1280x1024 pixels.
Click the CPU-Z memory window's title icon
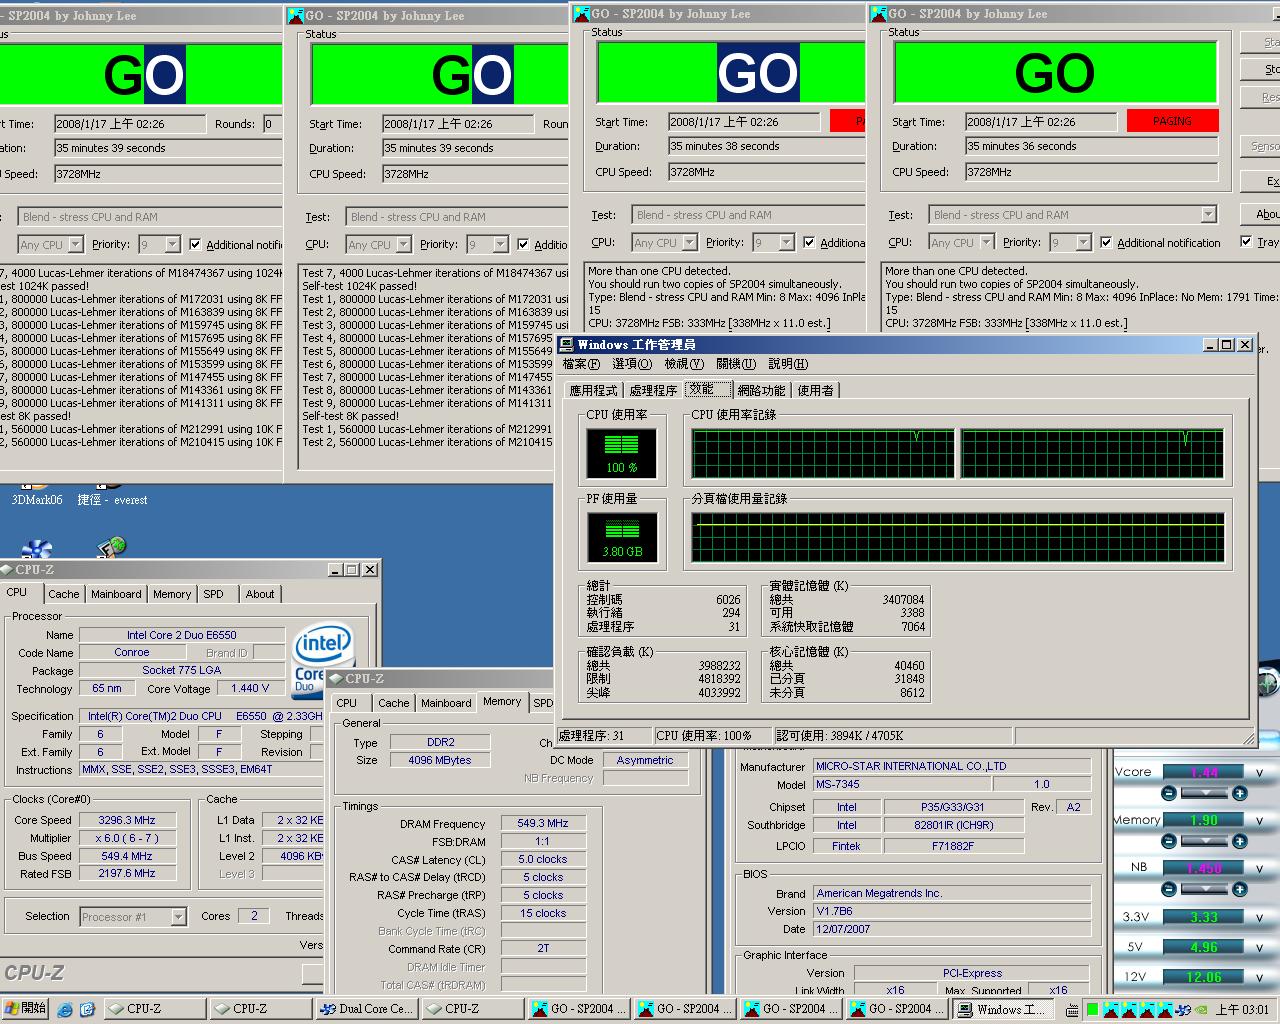pos(337,678)
